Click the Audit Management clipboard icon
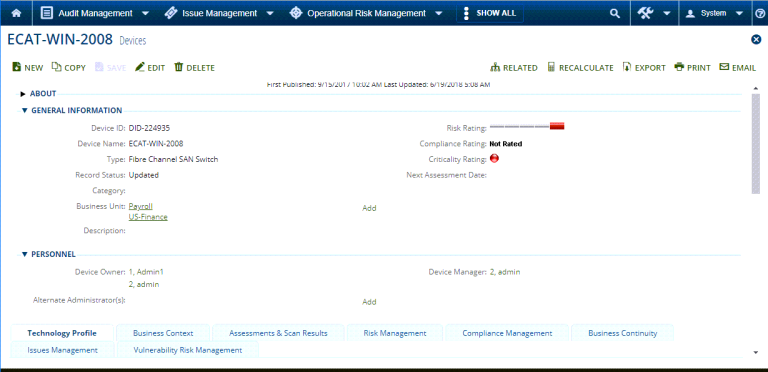The image size is (768, 372). click(47, 13)
